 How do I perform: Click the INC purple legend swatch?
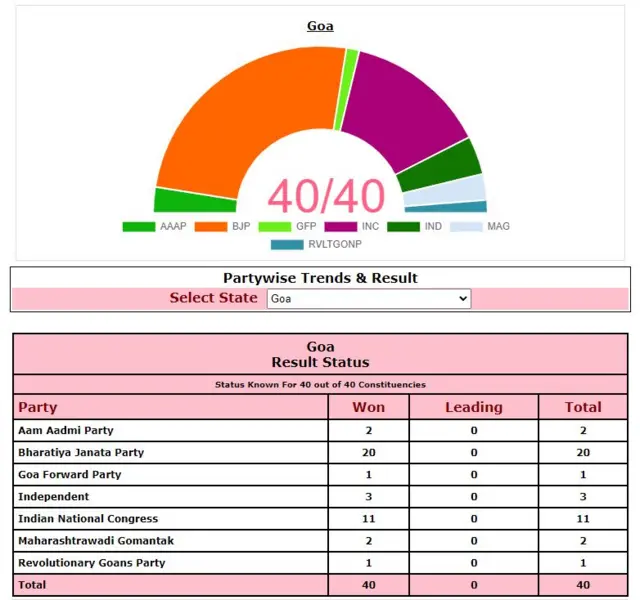(340, 227)
